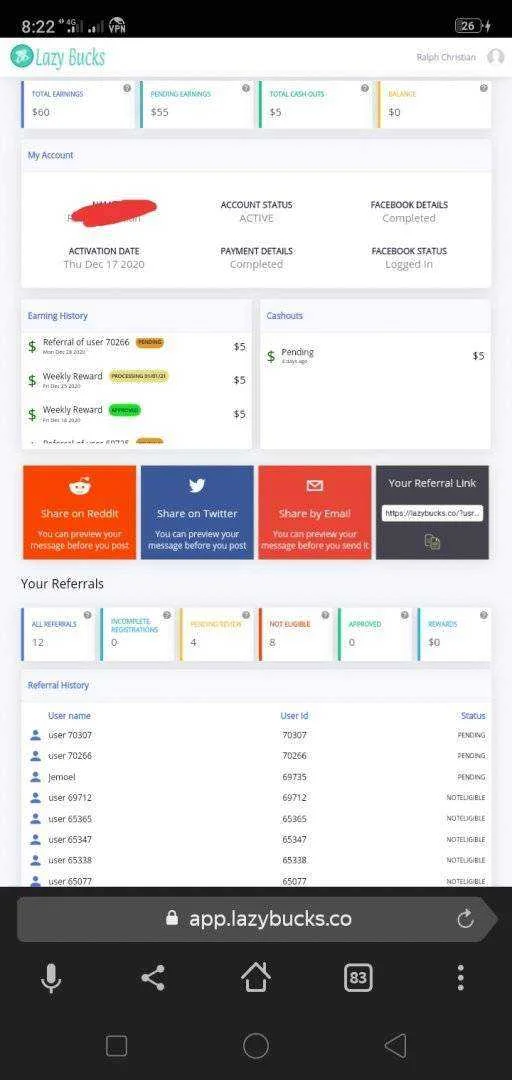Image resolution: width=512 pixels, height=1080 pixels.
Task: Select row "user 69712" in Referral History
Action: tap(256, 798)
